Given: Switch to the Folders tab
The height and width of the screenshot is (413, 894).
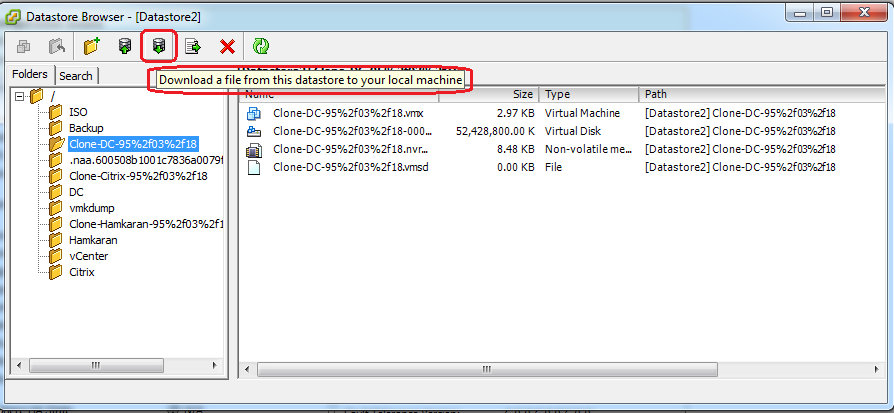Looking at the screenshot, I should (30, 75).
